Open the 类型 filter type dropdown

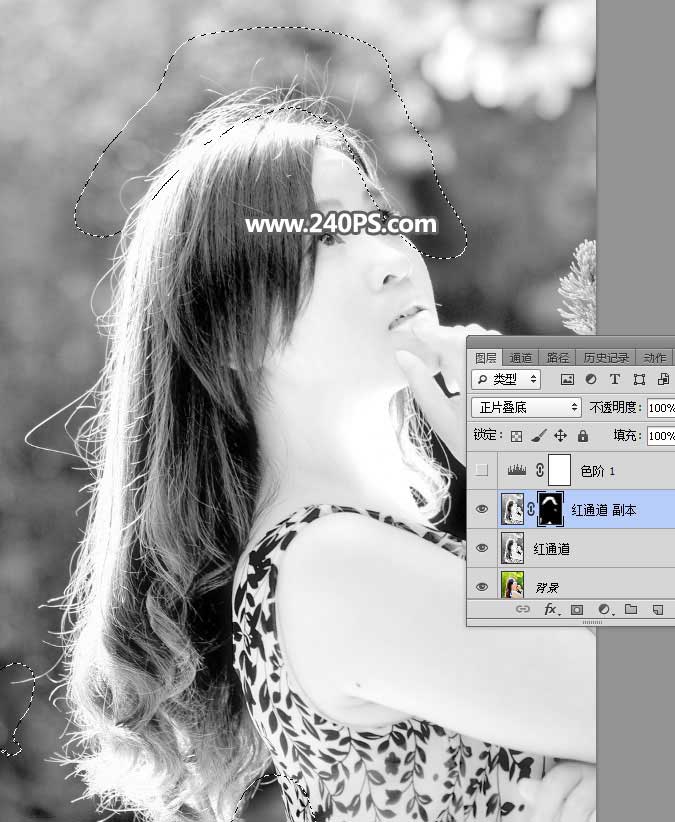(506, 380)
